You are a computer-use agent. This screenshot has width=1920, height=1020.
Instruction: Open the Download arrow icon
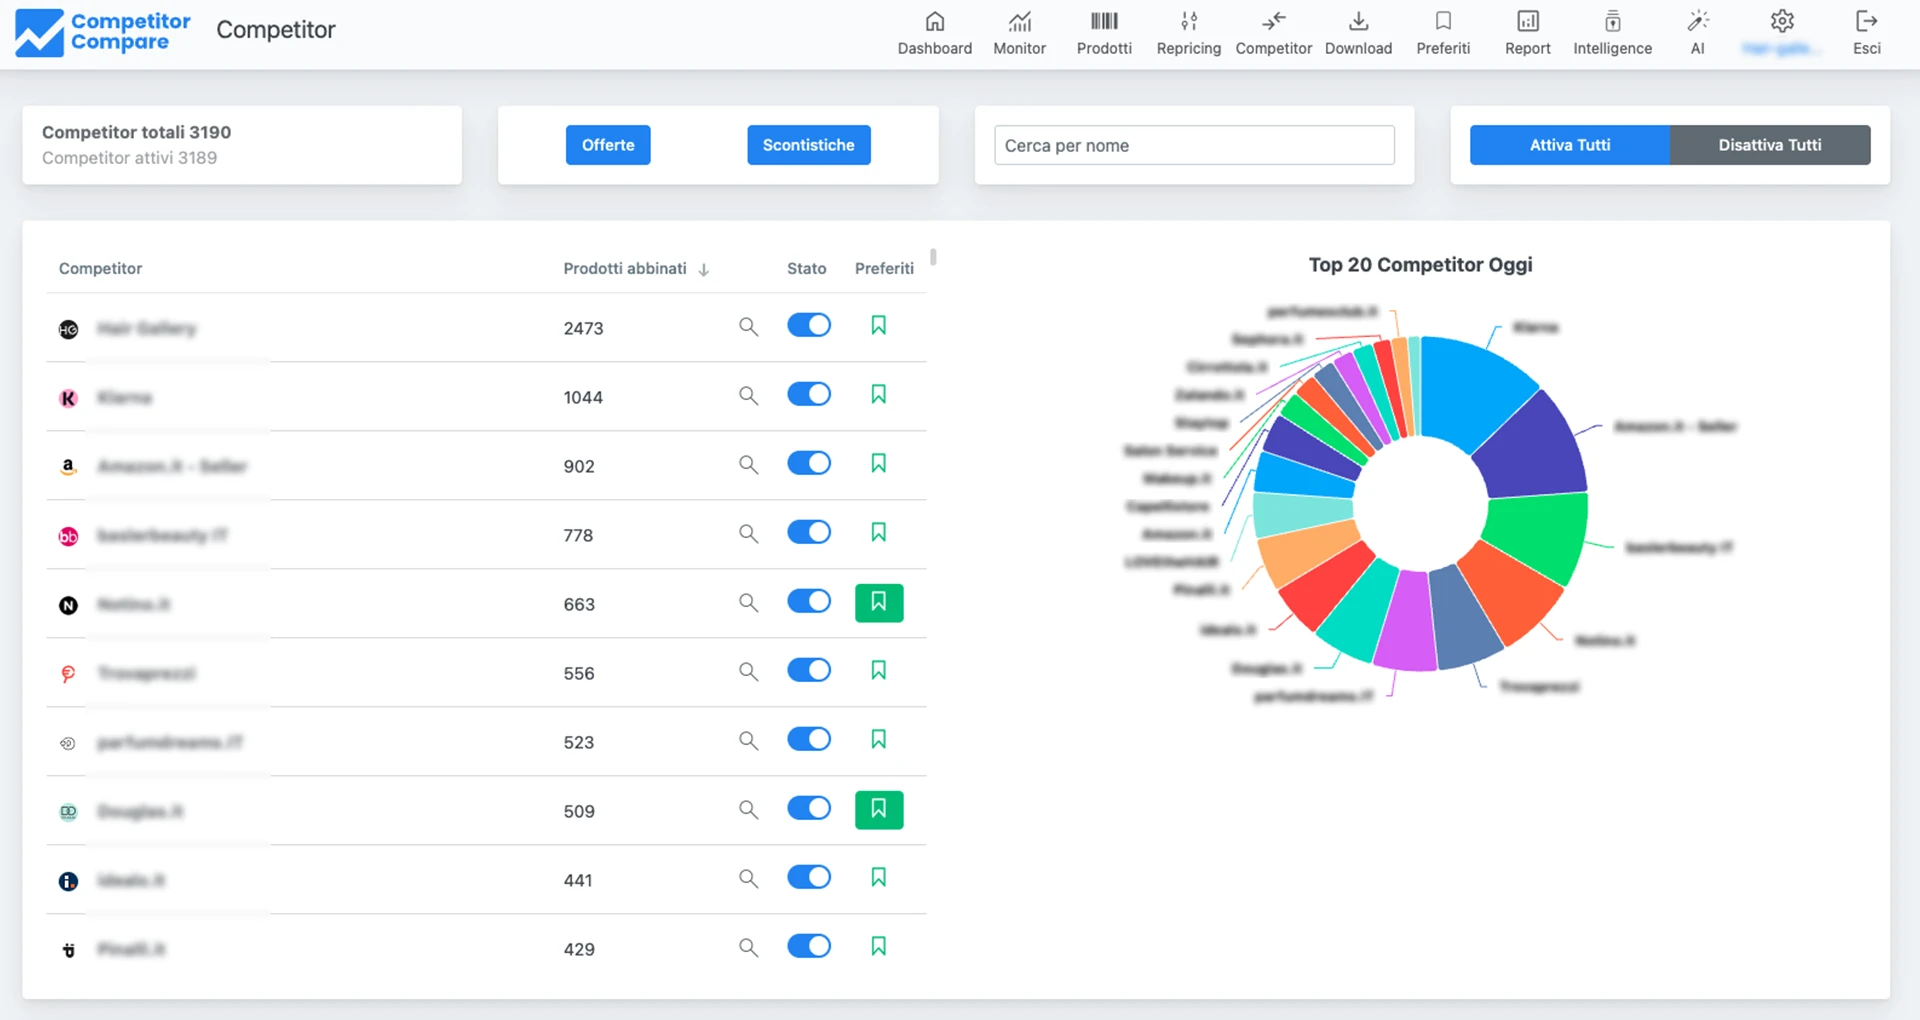pos(1358,22)
